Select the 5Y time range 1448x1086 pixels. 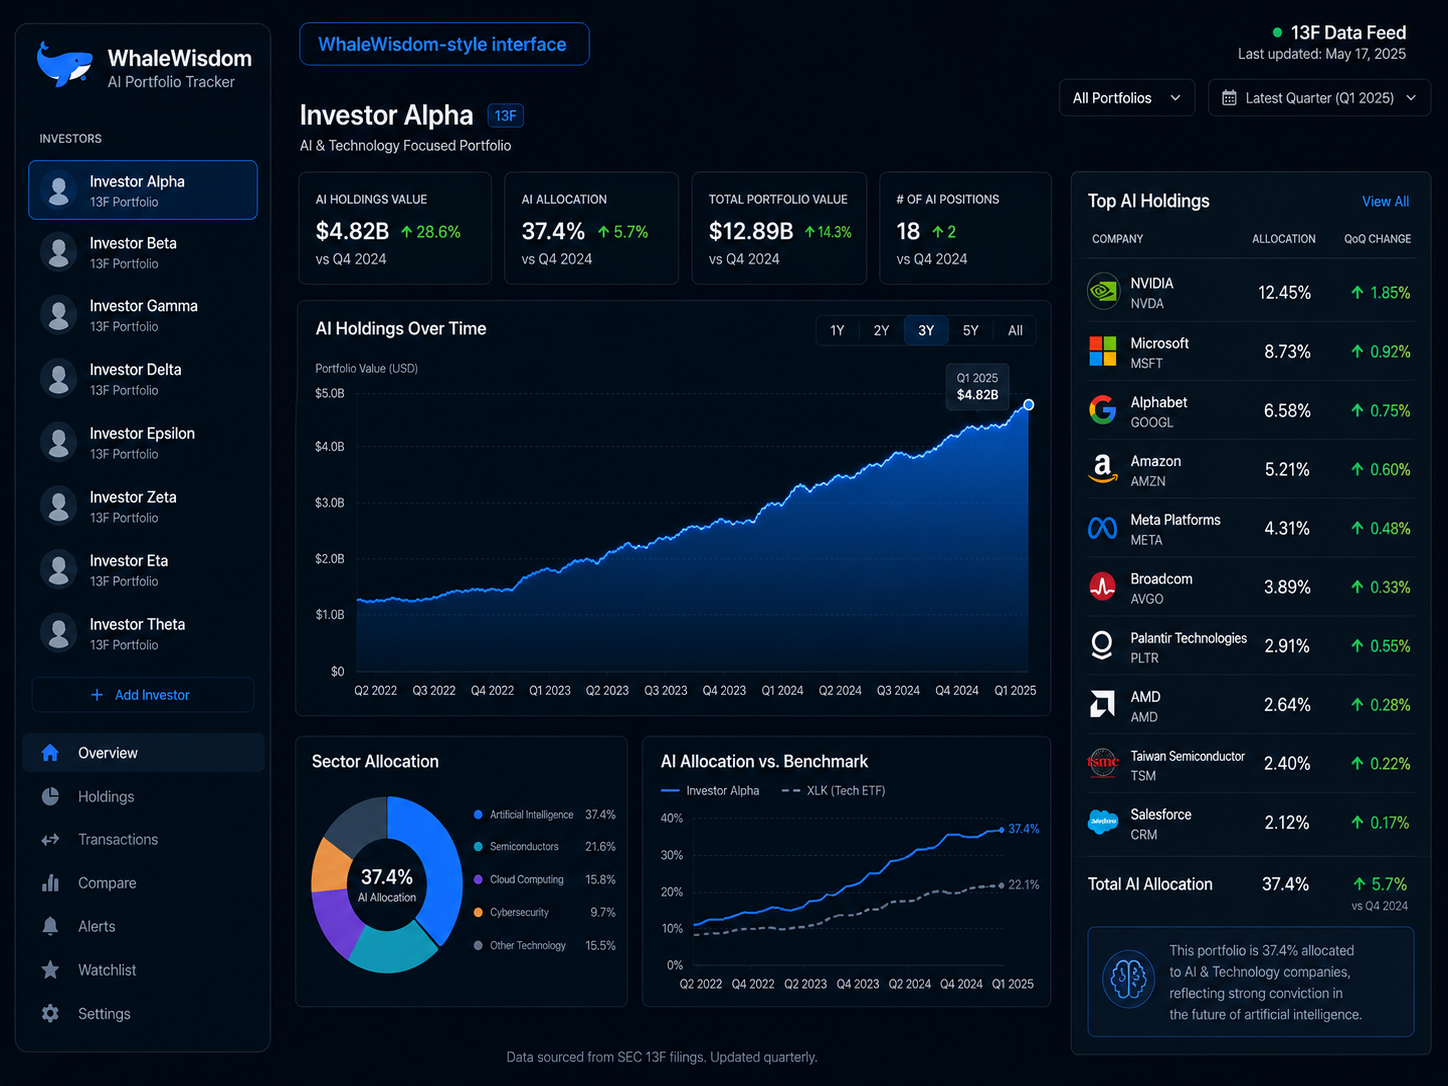click(x=970, y=330)
